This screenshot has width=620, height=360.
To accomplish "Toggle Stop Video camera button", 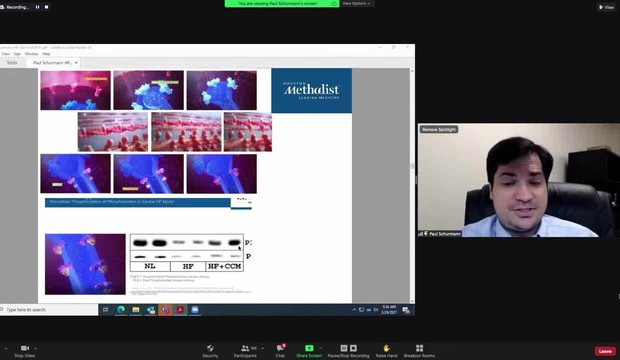I will (25, 348).
